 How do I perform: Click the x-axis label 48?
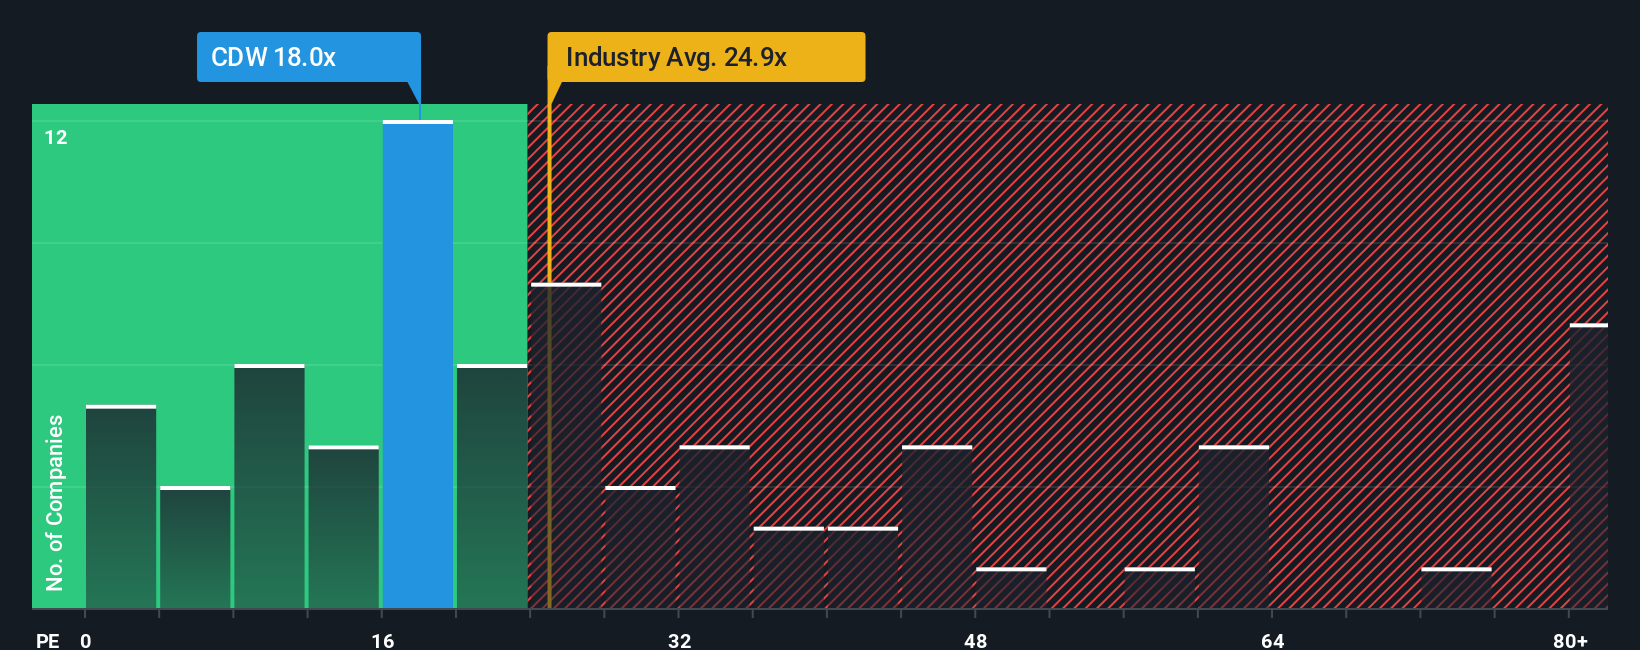pos(976,640)
